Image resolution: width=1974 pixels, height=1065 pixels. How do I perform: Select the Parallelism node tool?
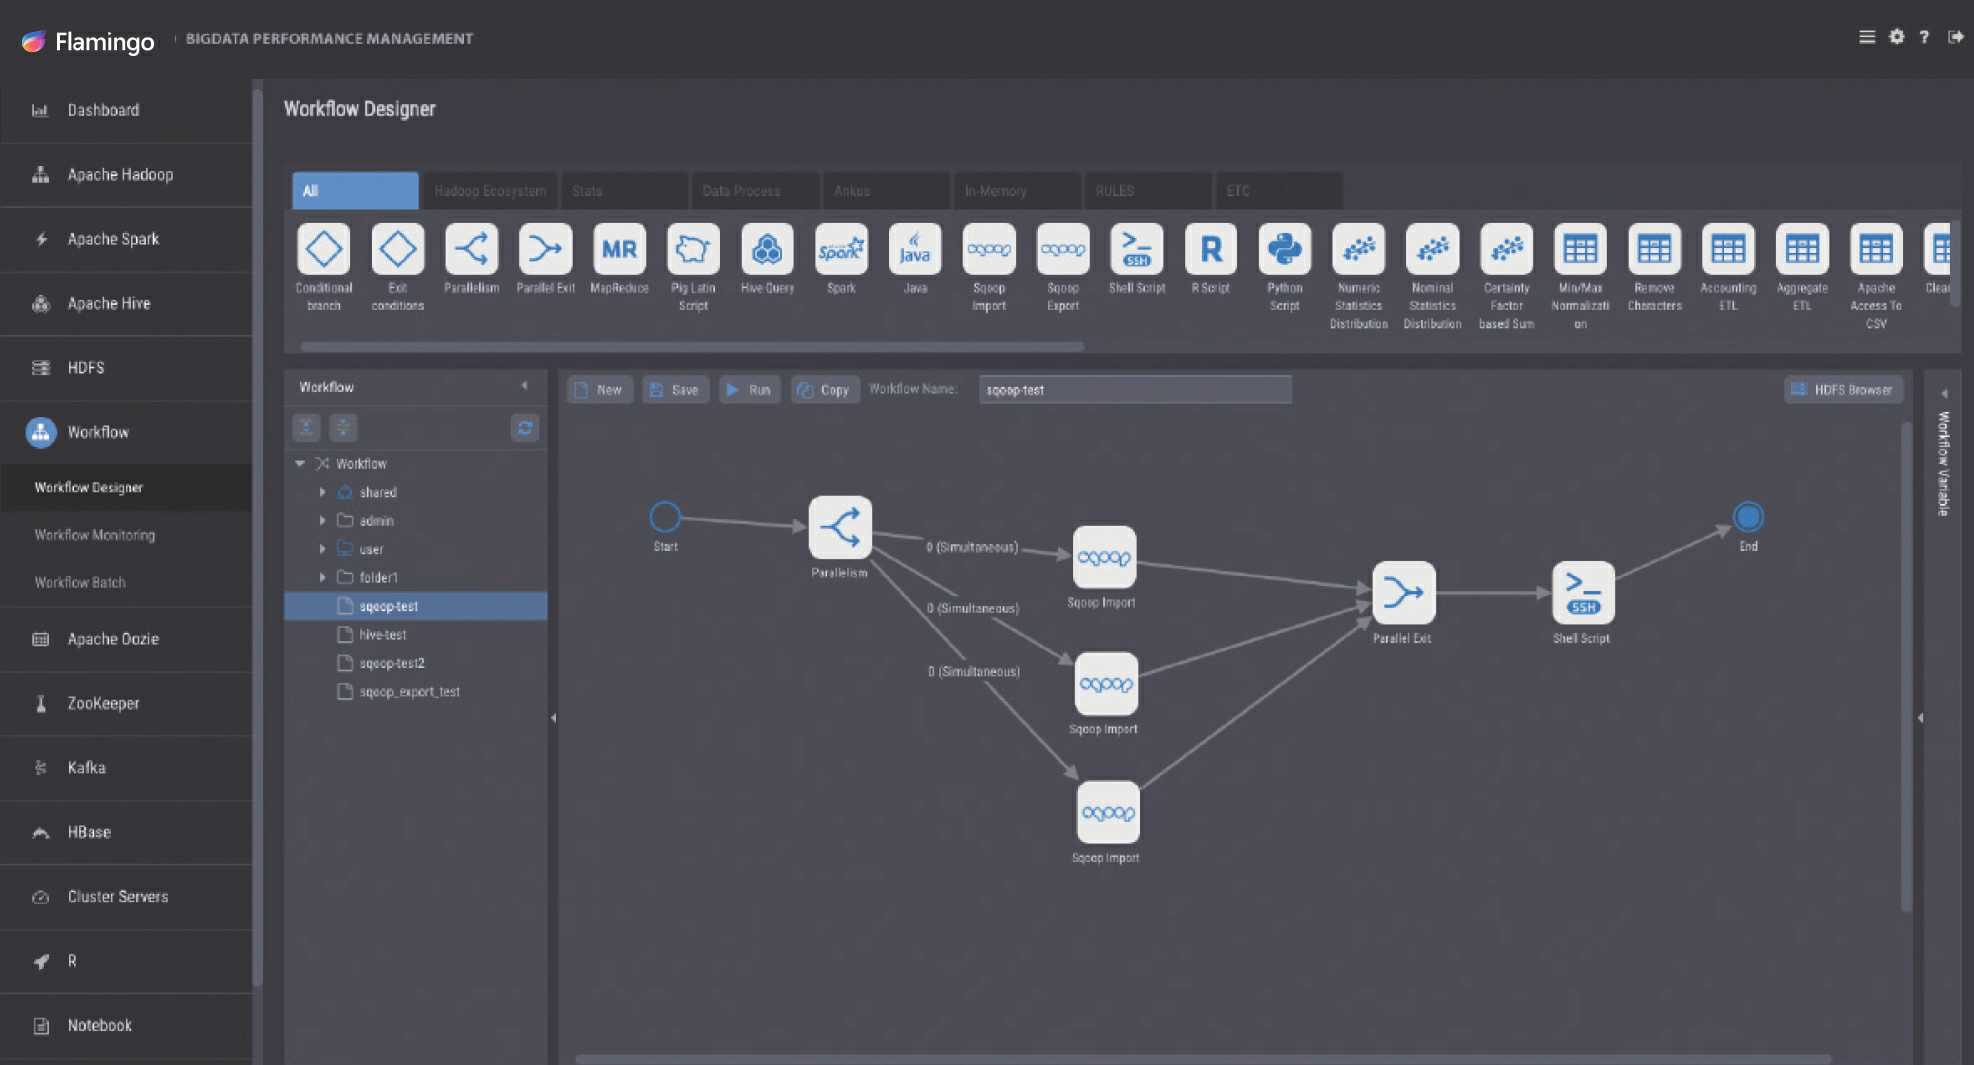point(471,250)
